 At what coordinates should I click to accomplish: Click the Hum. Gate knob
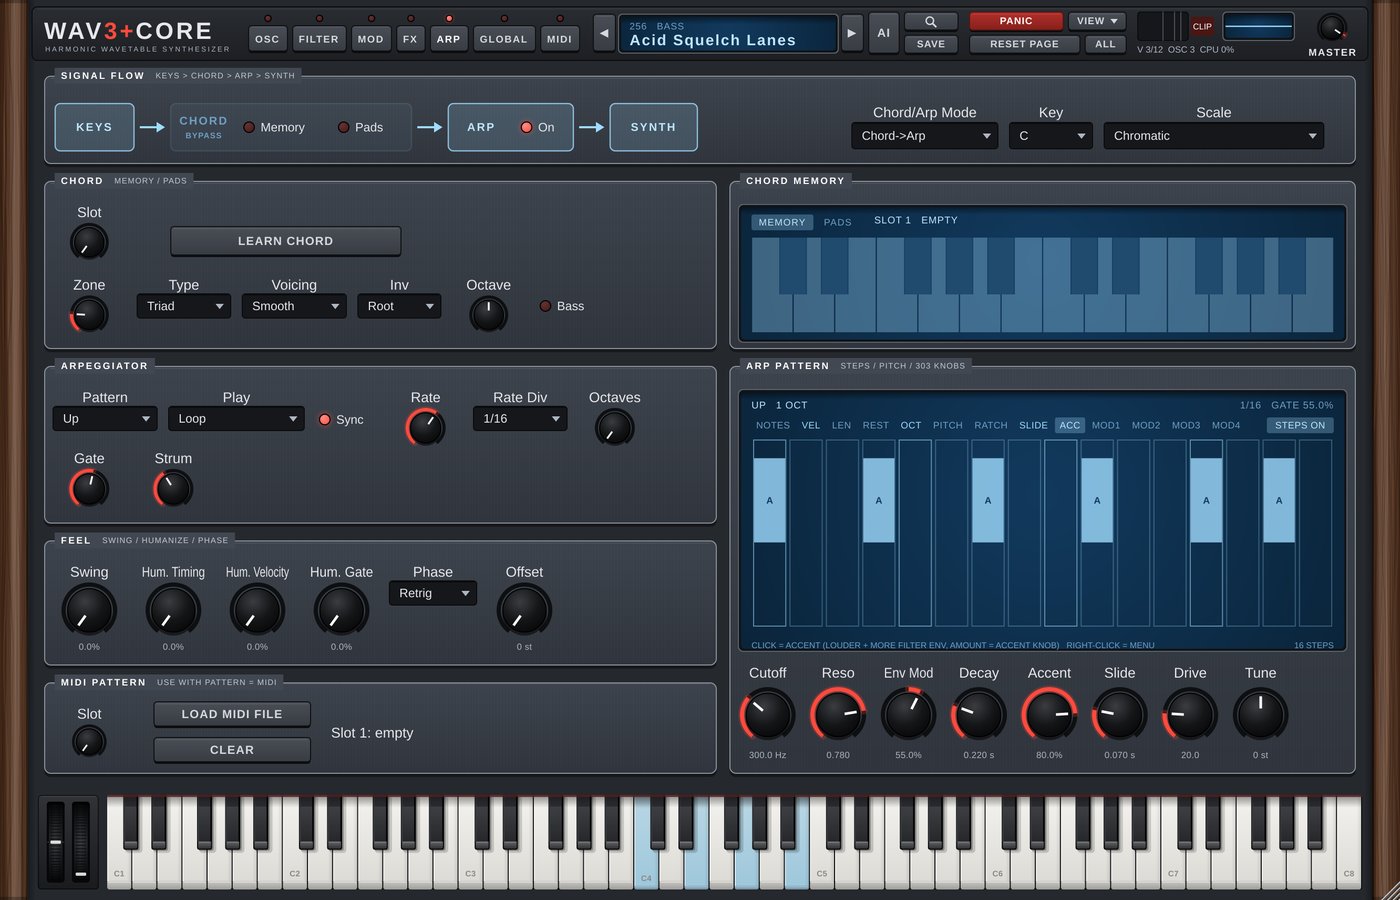coord(341,610)
